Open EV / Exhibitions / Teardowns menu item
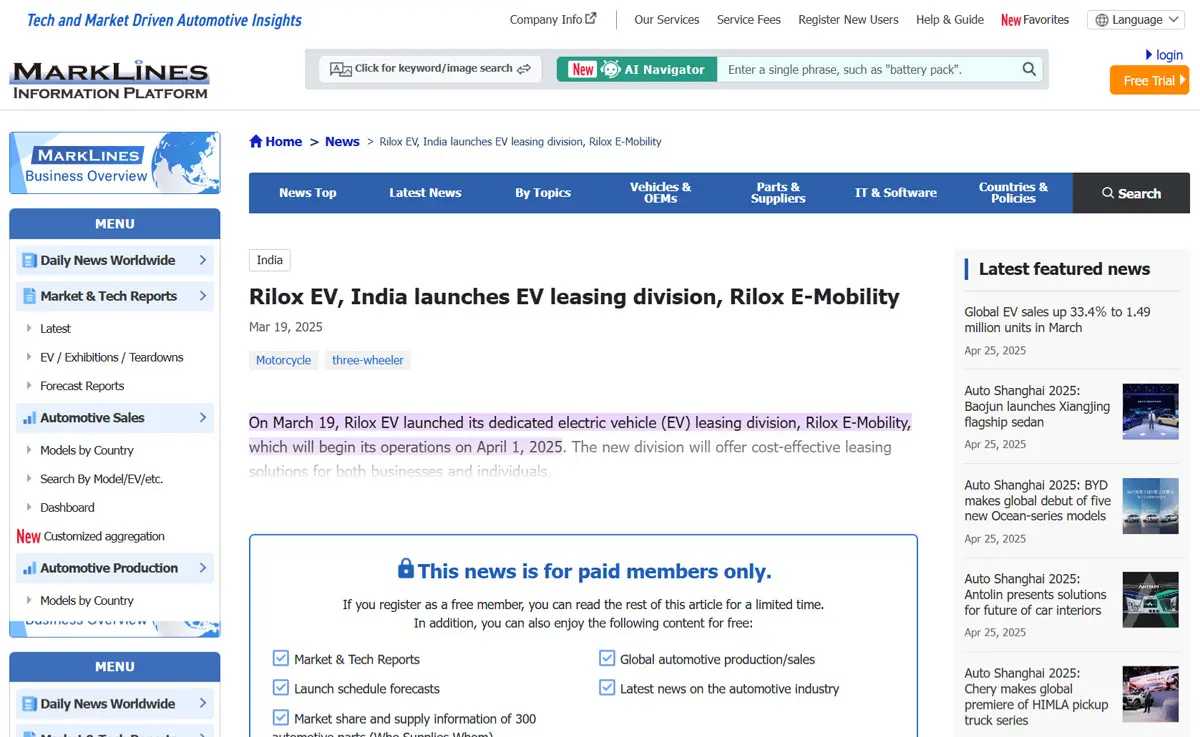 tap(112, 357)
